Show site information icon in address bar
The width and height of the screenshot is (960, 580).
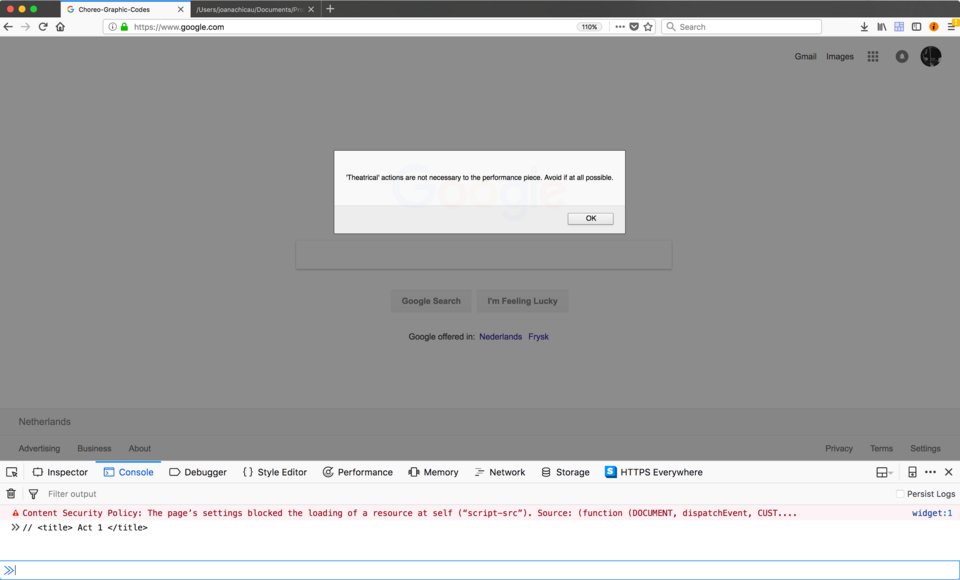pos(113,27)
